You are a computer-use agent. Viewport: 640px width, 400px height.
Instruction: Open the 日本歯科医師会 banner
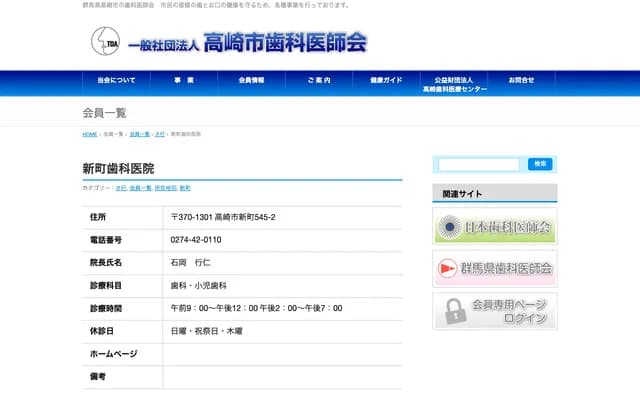pyautogui.click(x=494, y=227)
